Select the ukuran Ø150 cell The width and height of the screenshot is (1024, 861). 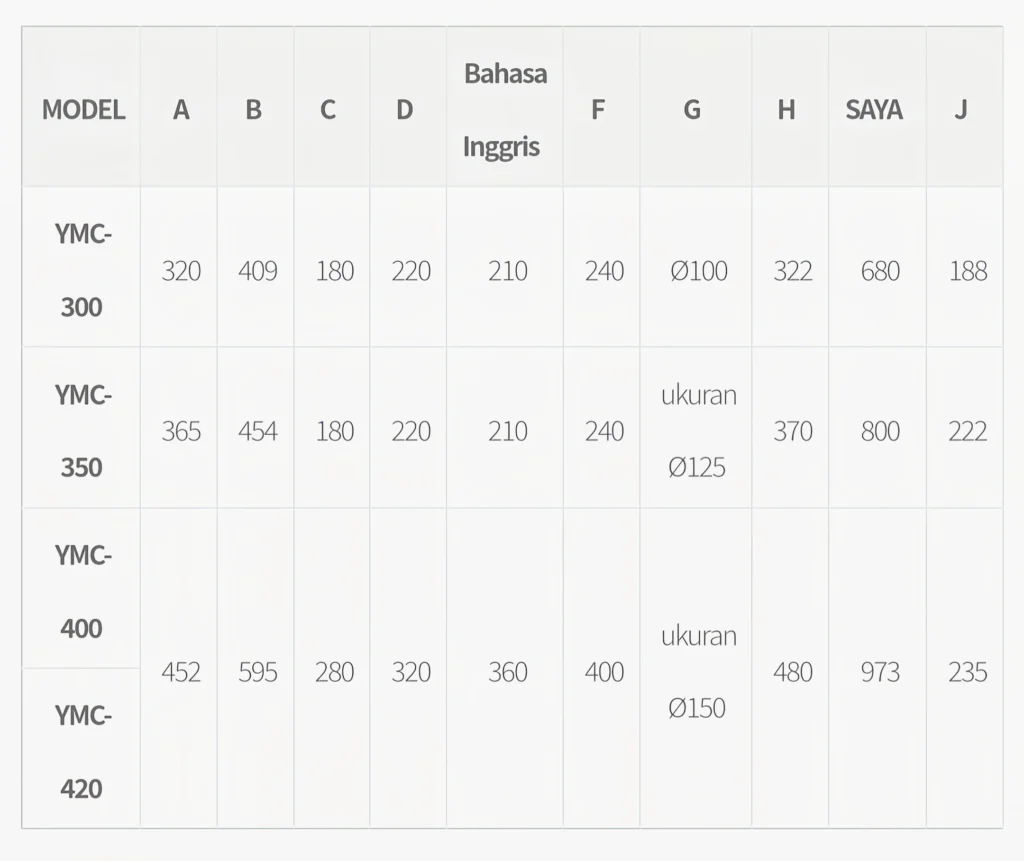click(x=698, y=671)
